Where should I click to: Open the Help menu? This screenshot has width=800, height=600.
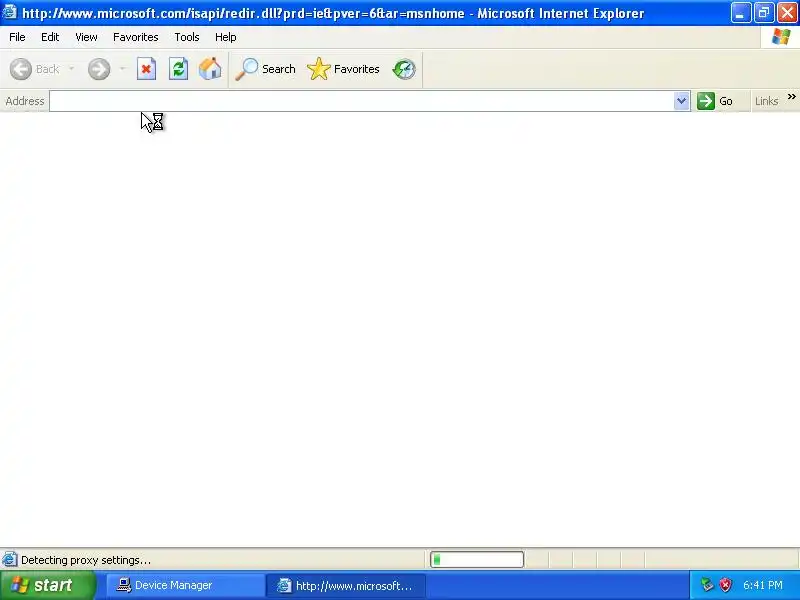click(x=226, y=37)
